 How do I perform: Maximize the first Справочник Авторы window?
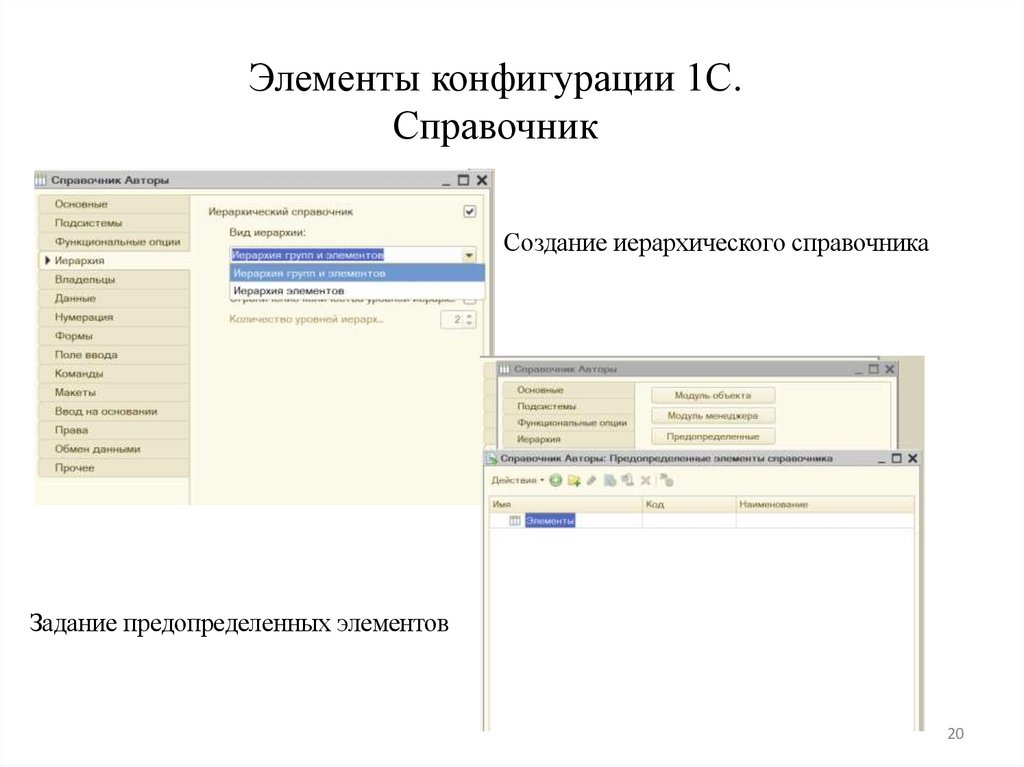(464, 180)
